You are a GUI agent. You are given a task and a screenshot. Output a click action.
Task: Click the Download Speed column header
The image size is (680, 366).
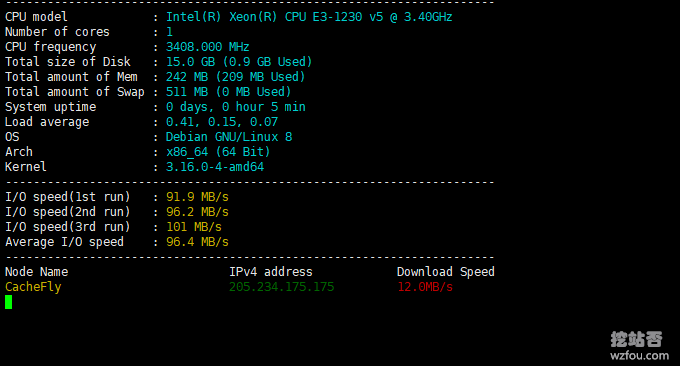[446, 272]
